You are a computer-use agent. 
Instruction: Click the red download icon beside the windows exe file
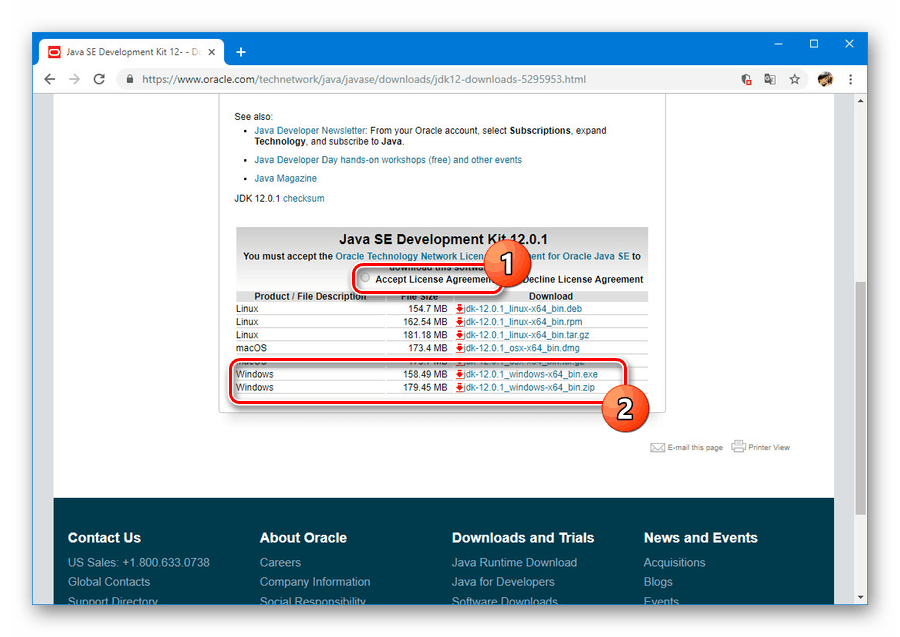tap(459, 374)
